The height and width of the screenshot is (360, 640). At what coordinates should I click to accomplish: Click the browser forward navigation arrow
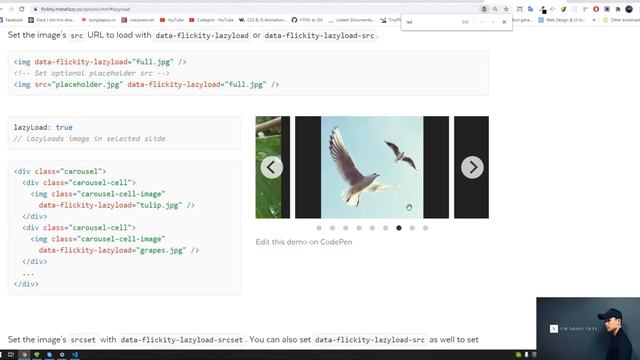(11, 9)
